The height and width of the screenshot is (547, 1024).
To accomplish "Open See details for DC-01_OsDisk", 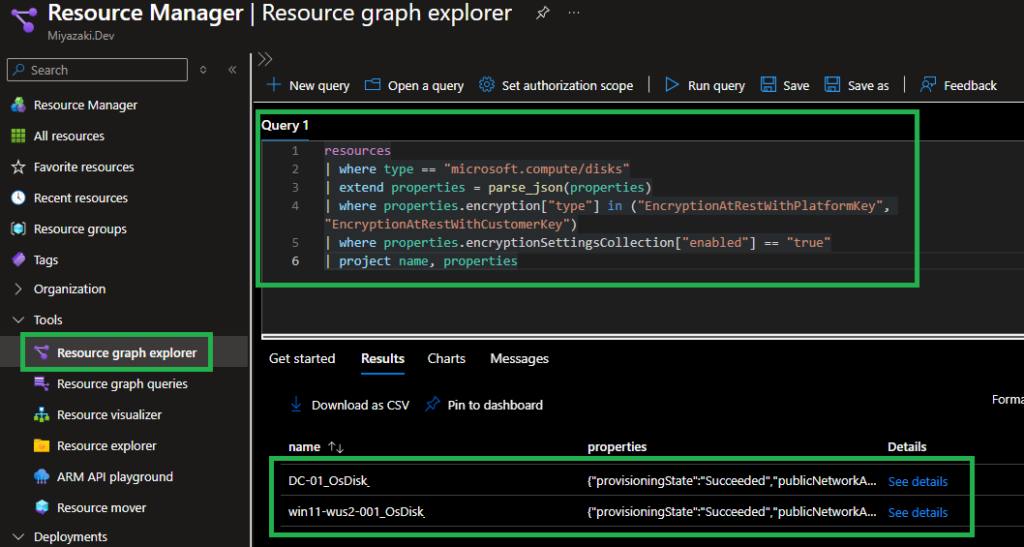I will coord(917,481).
